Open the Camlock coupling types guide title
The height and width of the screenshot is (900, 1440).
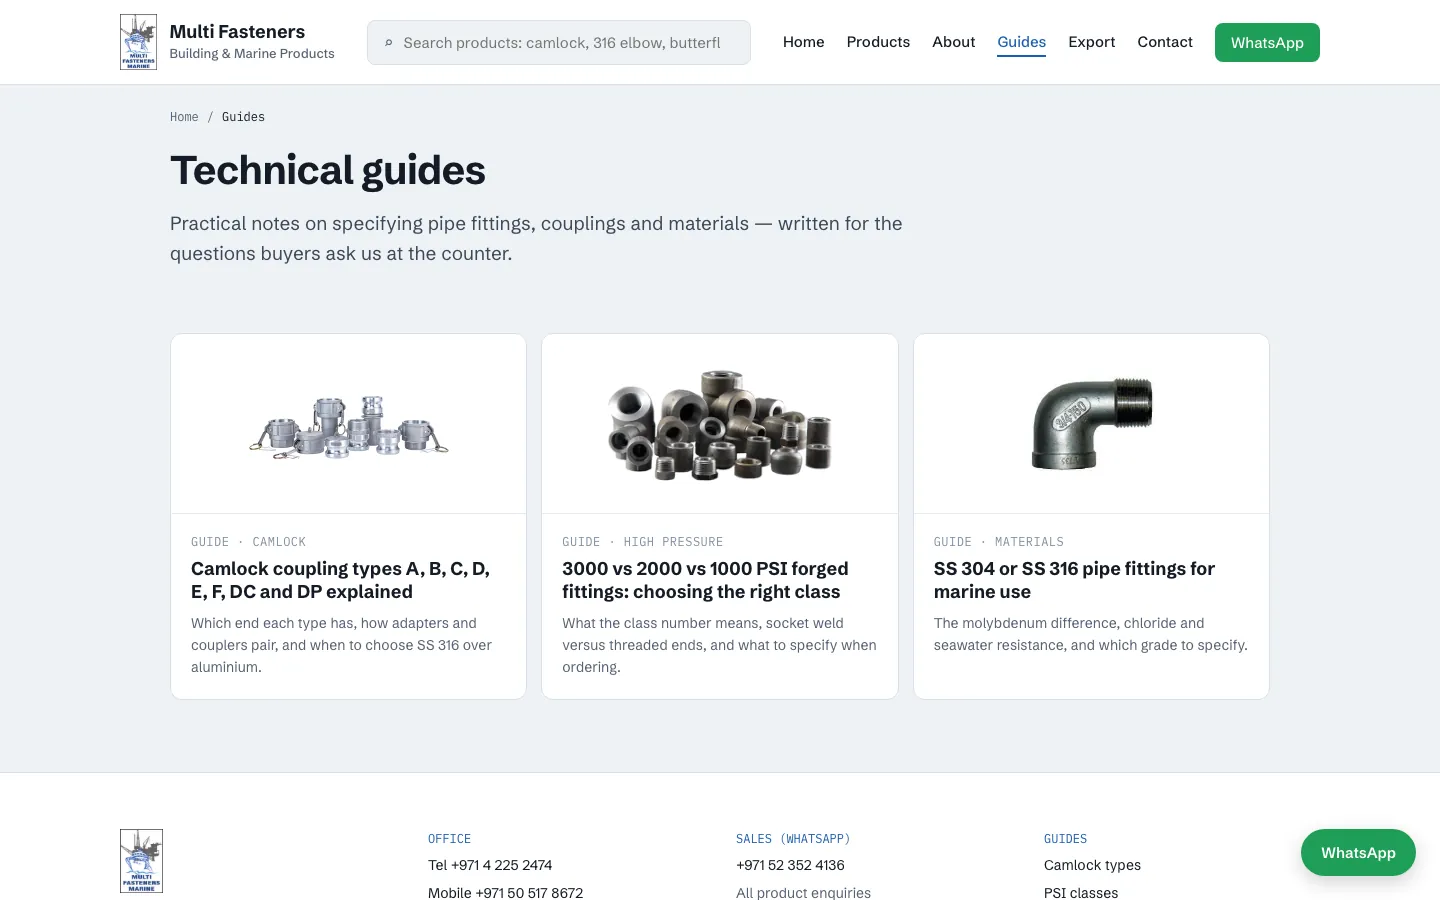click(x=340, y=580)
